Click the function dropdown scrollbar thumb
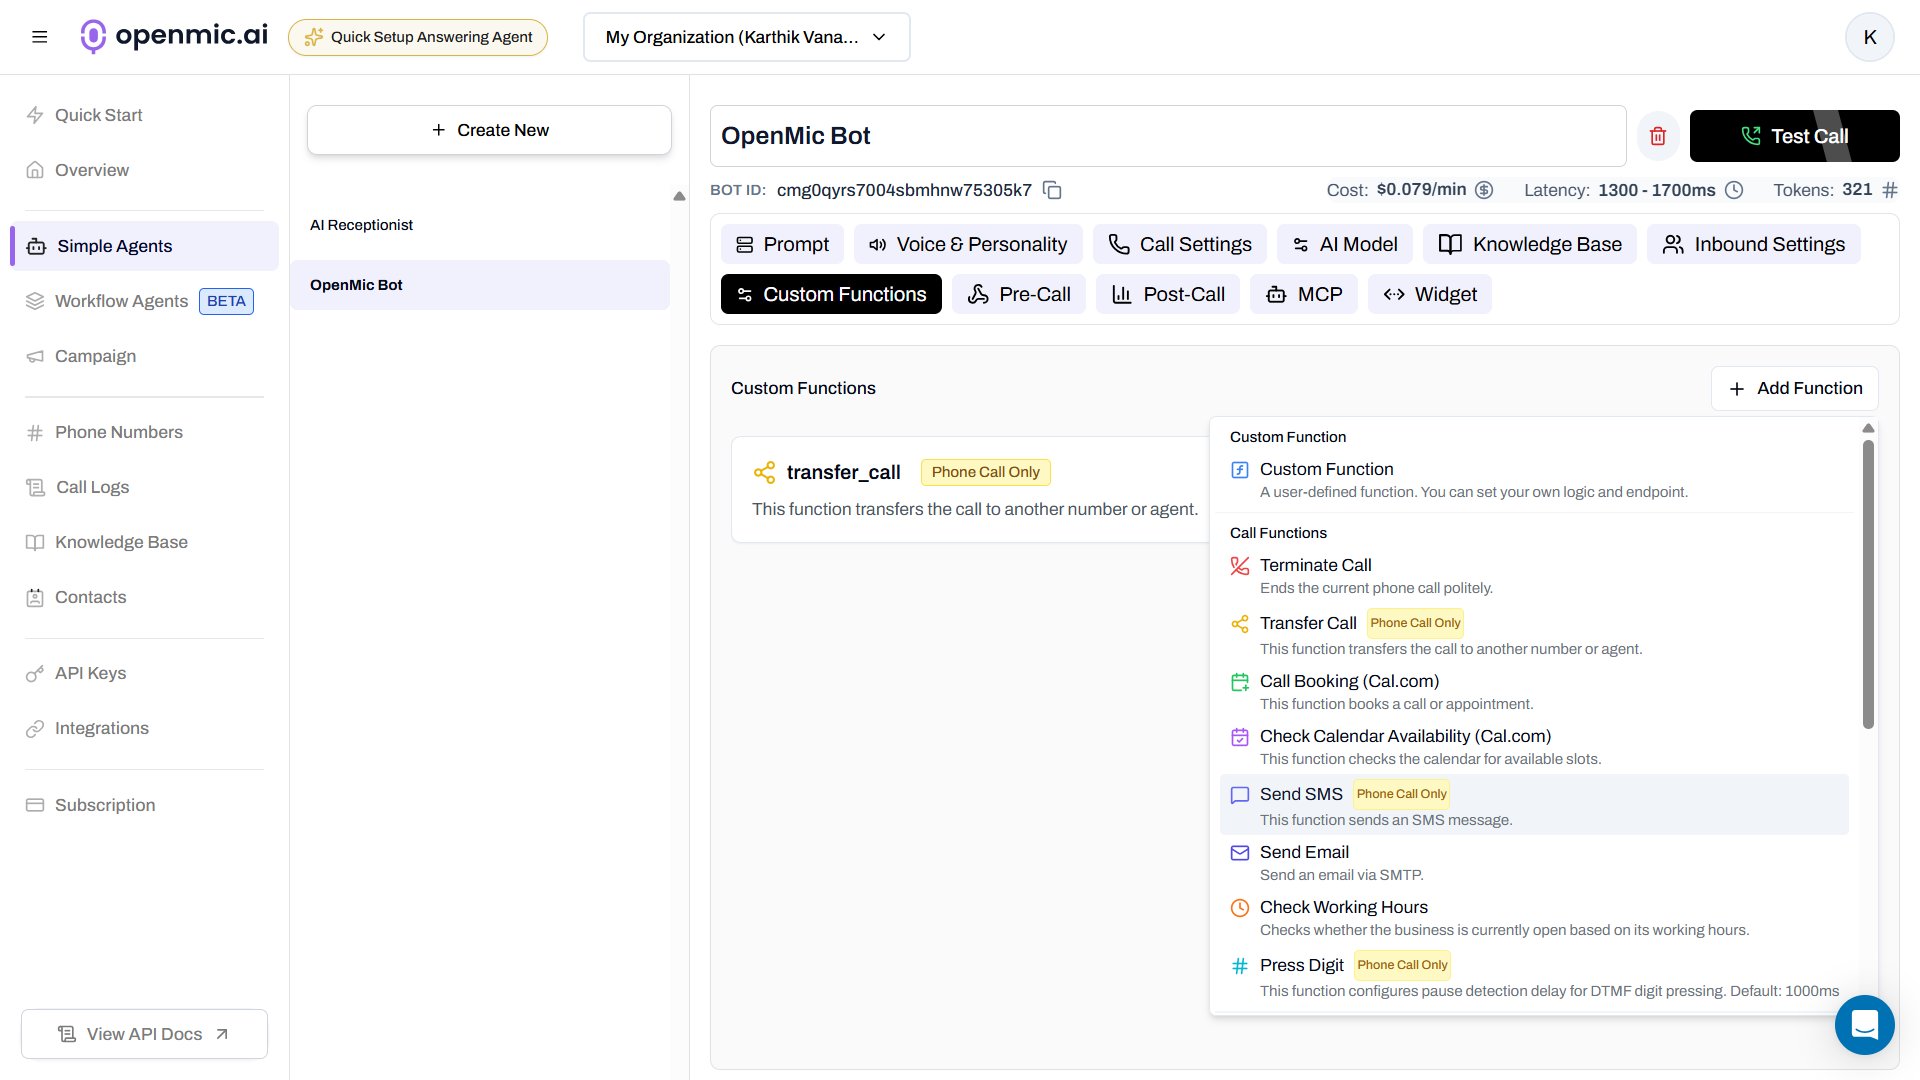Image resolution: width=1920 pixels, height=1080 pixels. 1868,584
